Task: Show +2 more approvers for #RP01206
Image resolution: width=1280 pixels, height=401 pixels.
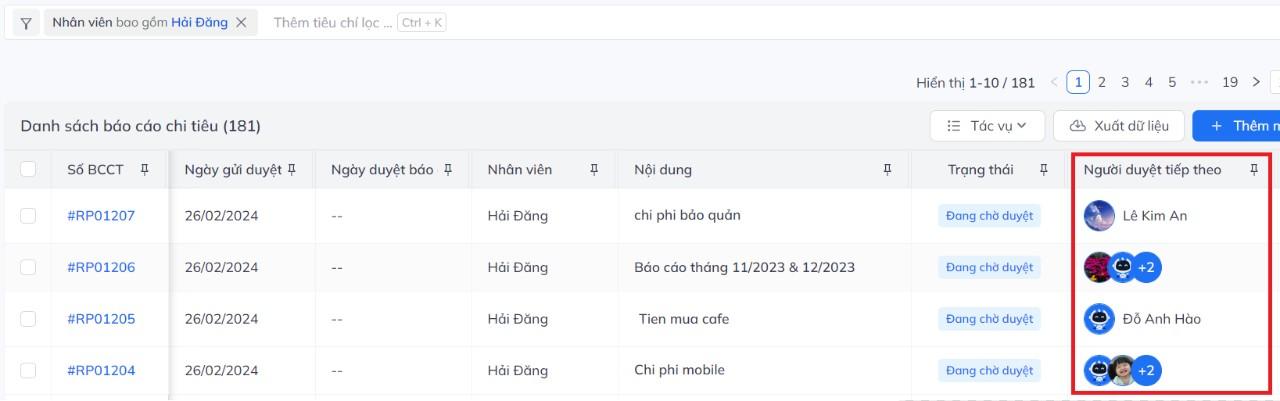Action: point(1146,267)
